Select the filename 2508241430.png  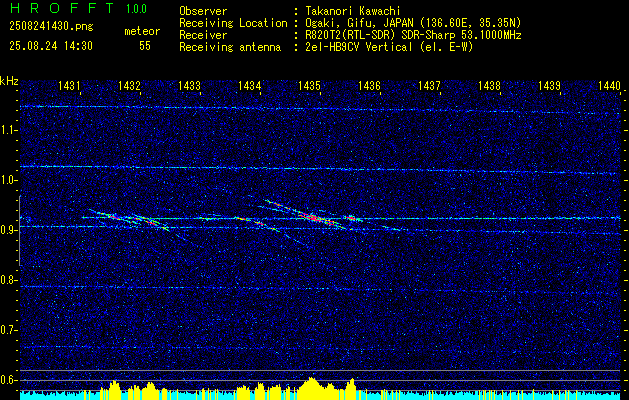tap(51, 27)
